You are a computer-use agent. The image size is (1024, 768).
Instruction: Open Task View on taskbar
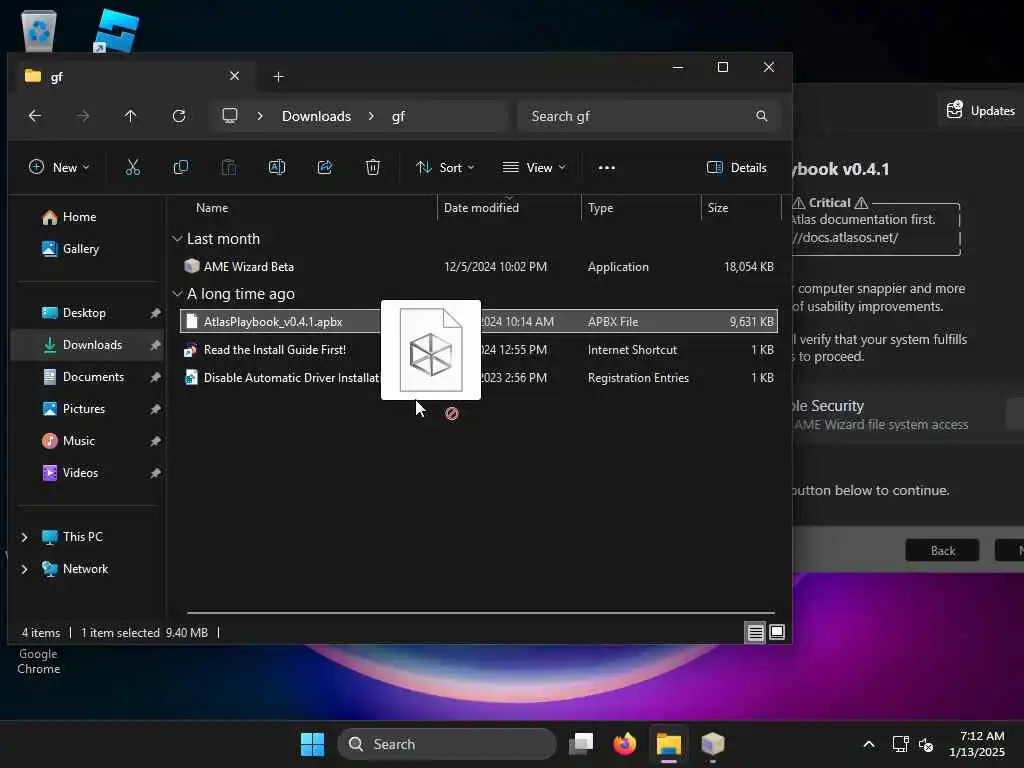pos(581,744)
